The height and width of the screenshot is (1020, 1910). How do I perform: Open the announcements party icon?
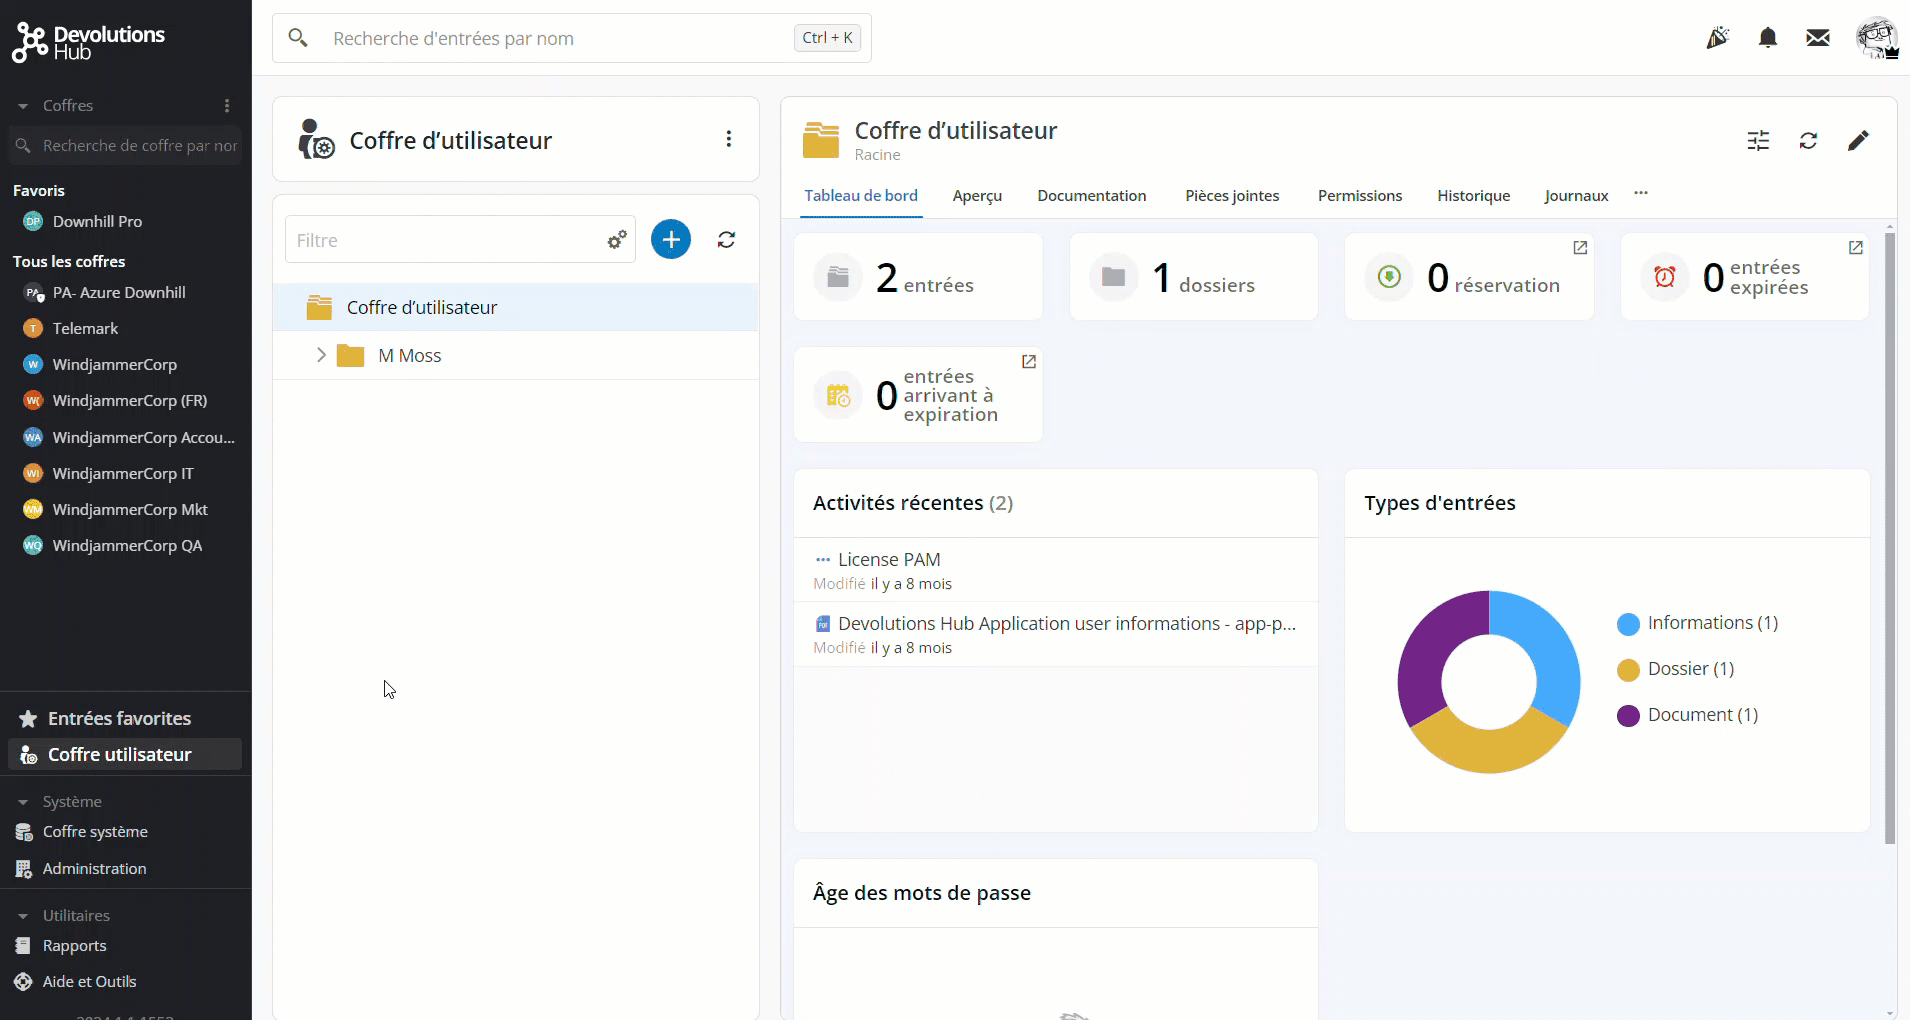pos(1718,38)
